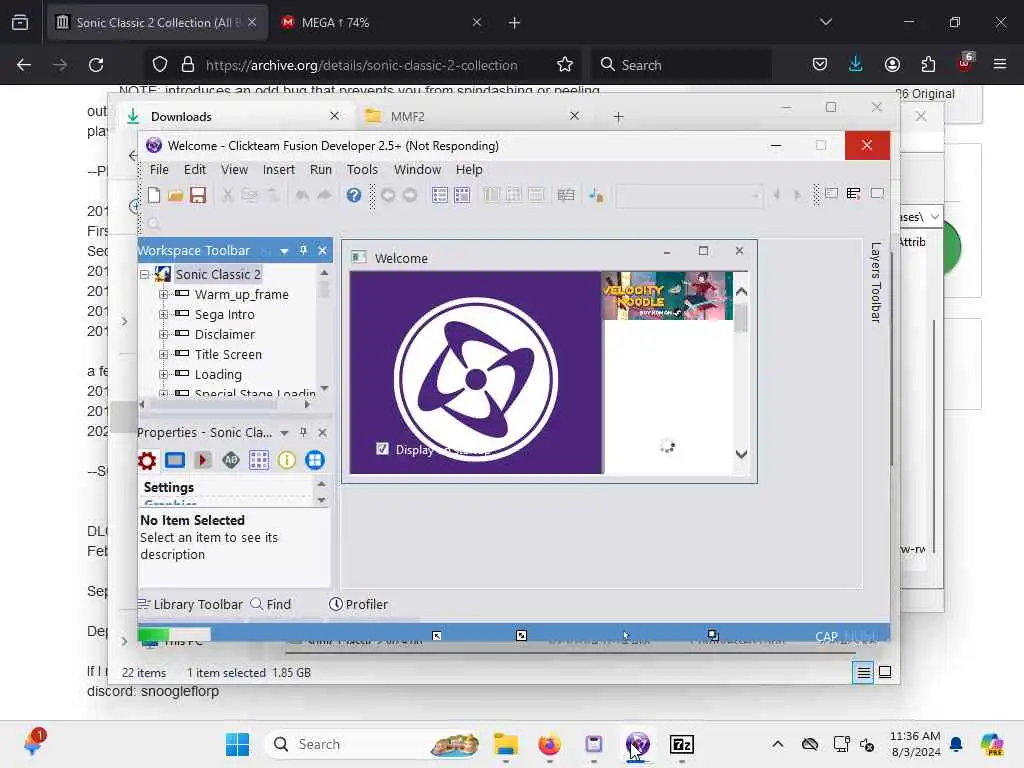Click the workspace tree horizontal scroll right arrow

(x=307, y=404)
